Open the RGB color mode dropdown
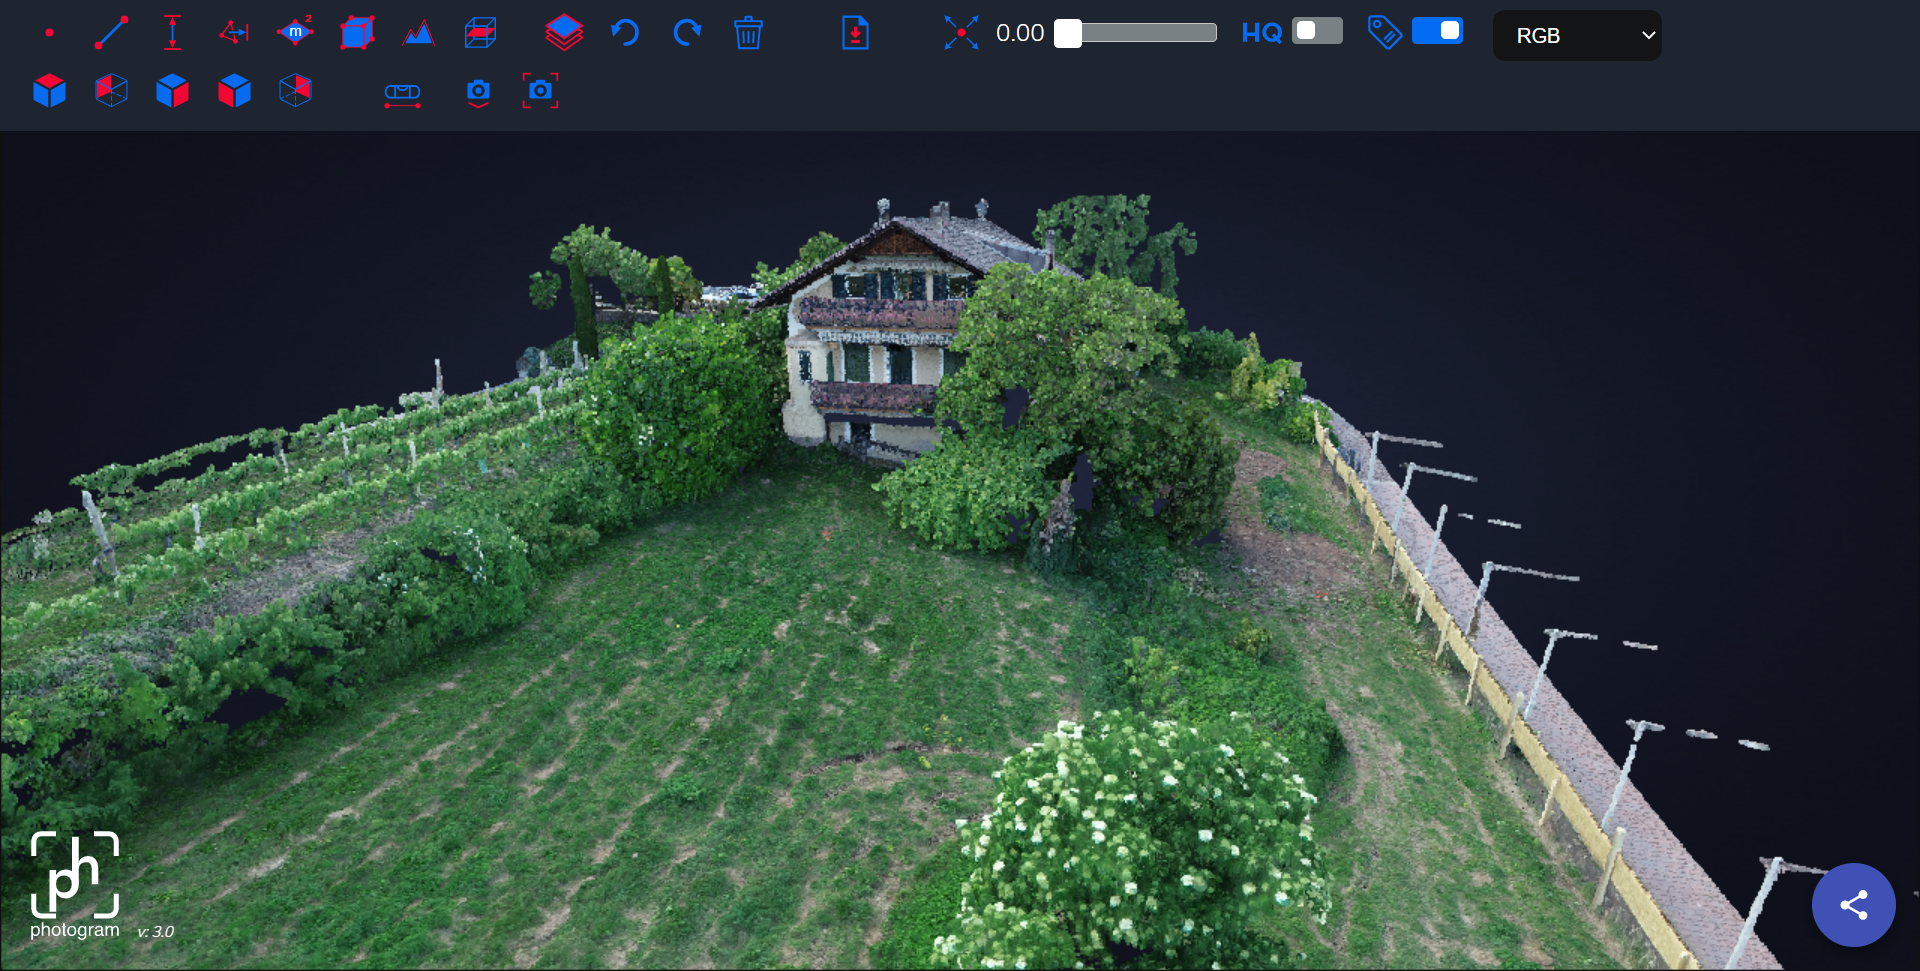Image resolution: width=1920 pixels, height=971 pixels. (1576, 35)
